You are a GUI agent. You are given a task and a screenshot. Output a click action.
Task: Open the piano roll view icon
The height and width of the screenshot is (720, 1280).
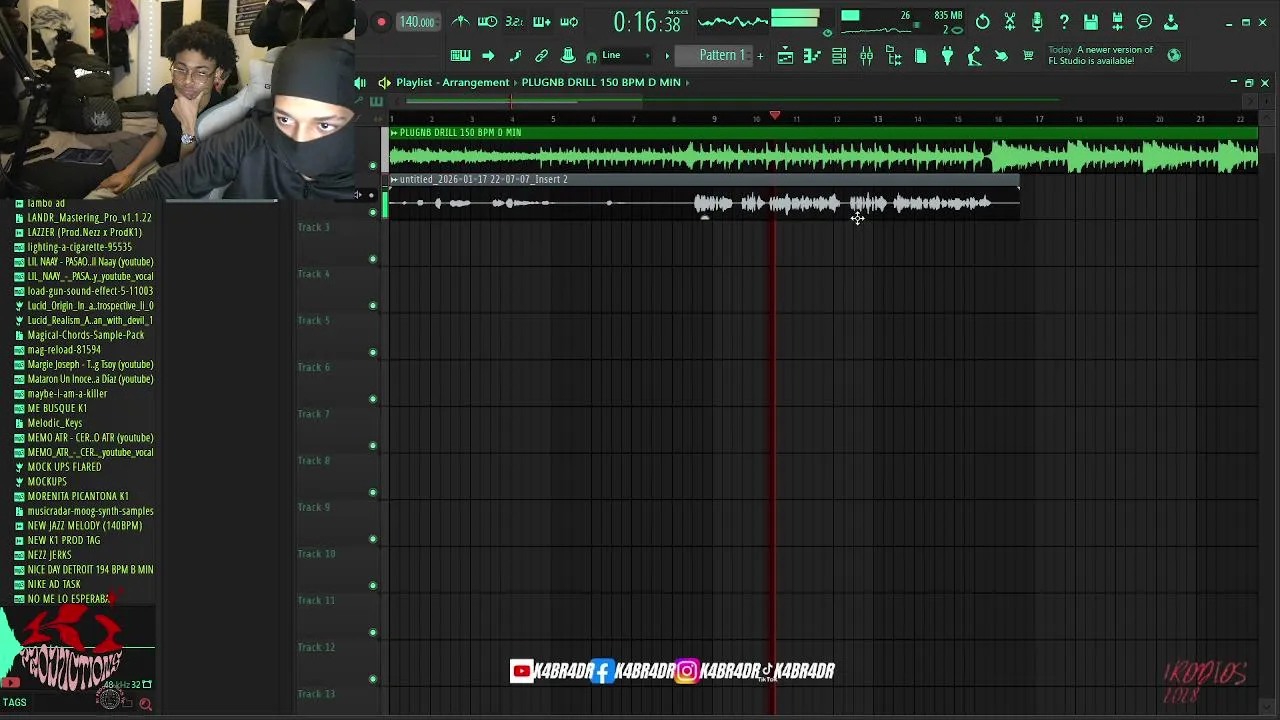pyautogui.click(x=812, y=56)
